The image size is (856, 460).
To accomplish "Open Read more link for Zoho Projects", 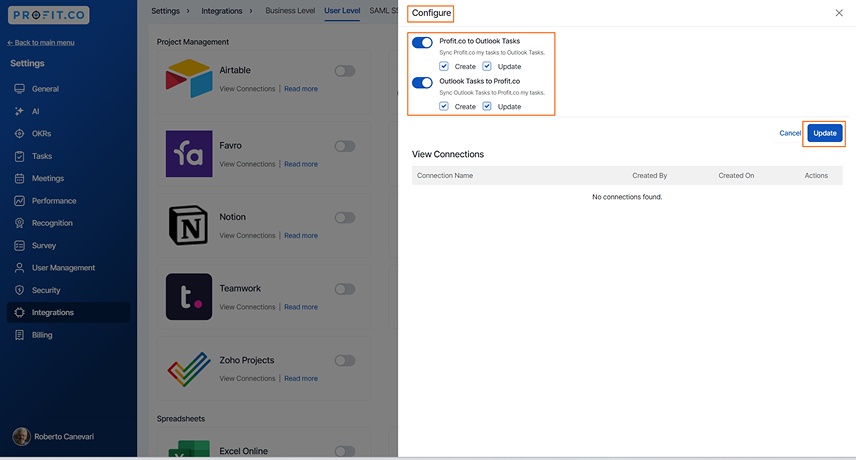I will tap(301, 379).
